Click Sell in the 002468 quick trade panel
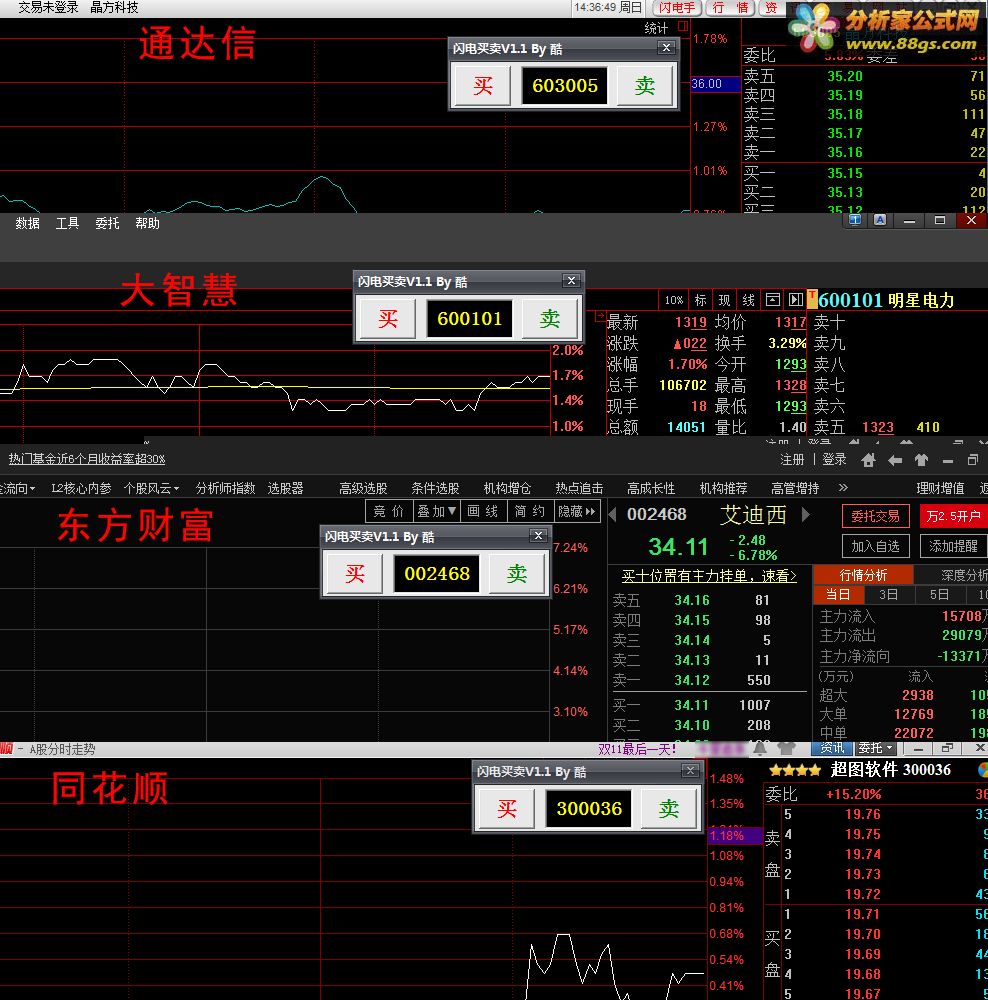Screen dimensions: 988x1000 [517, 573]
